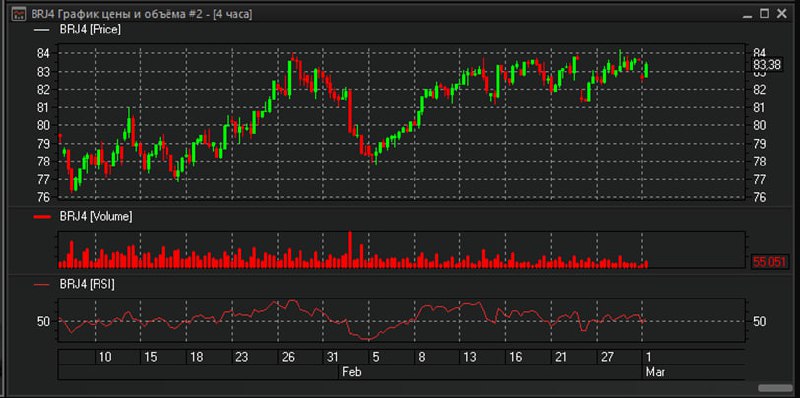The width and height of the screenshot is (800, 398).
Task: Click date label 27 on time axis
Action: tap(607, 357)
